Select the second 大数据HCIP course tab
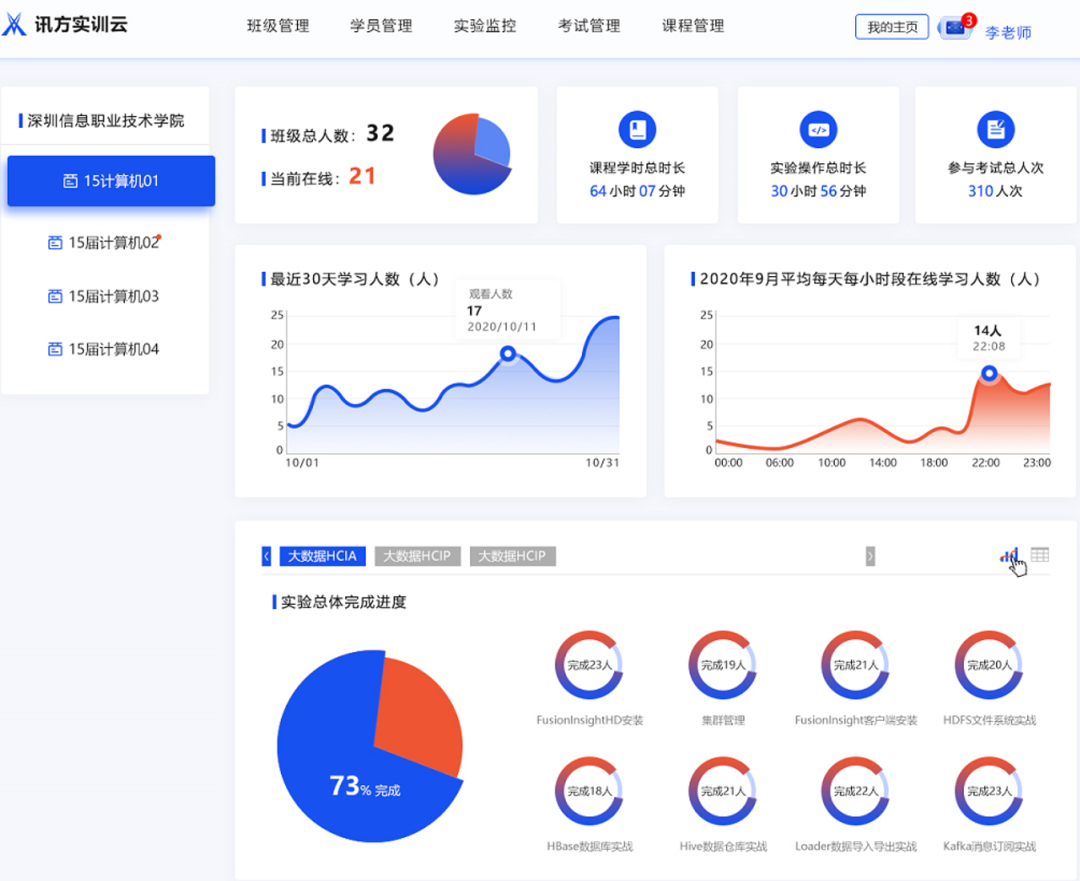The image size is (1080, 881). (512, 556)
